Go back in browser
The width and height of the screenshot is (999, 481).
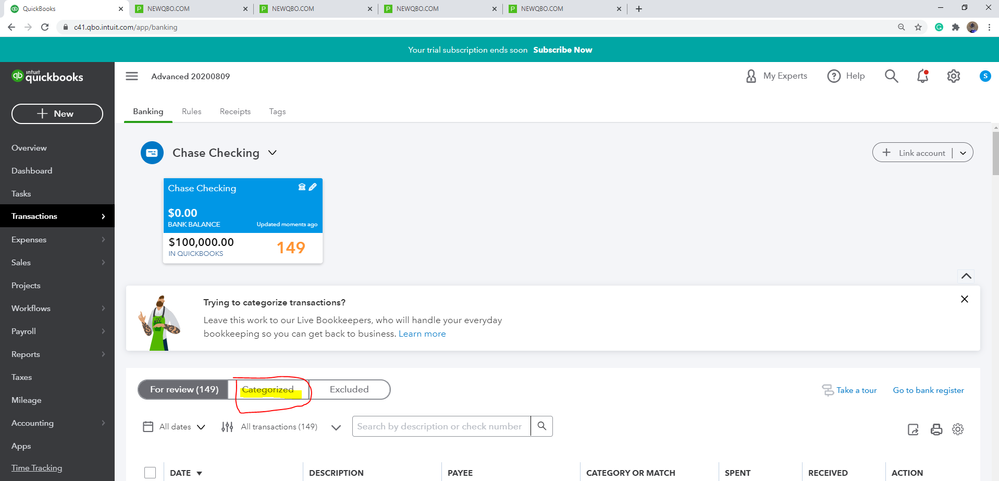pos(11,27)
